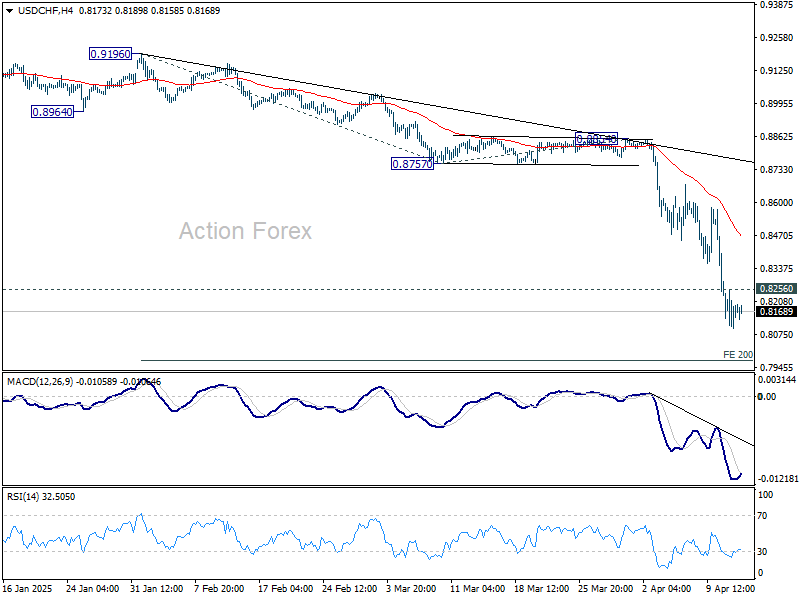Click the 0.86000 price axis value
800x600 pixels.
click(x=776, y=203)
